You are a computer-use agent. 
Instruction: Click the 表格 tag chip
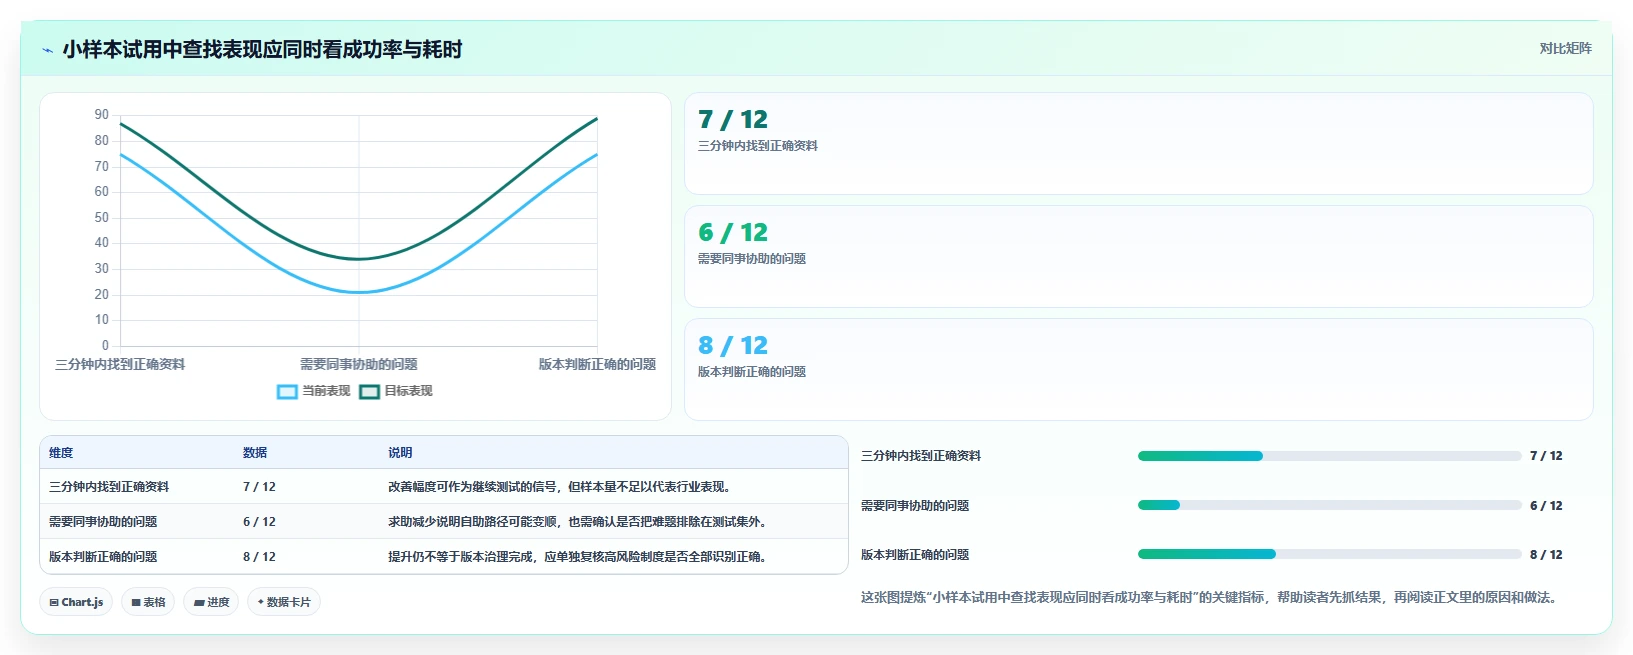coord(148,602)
